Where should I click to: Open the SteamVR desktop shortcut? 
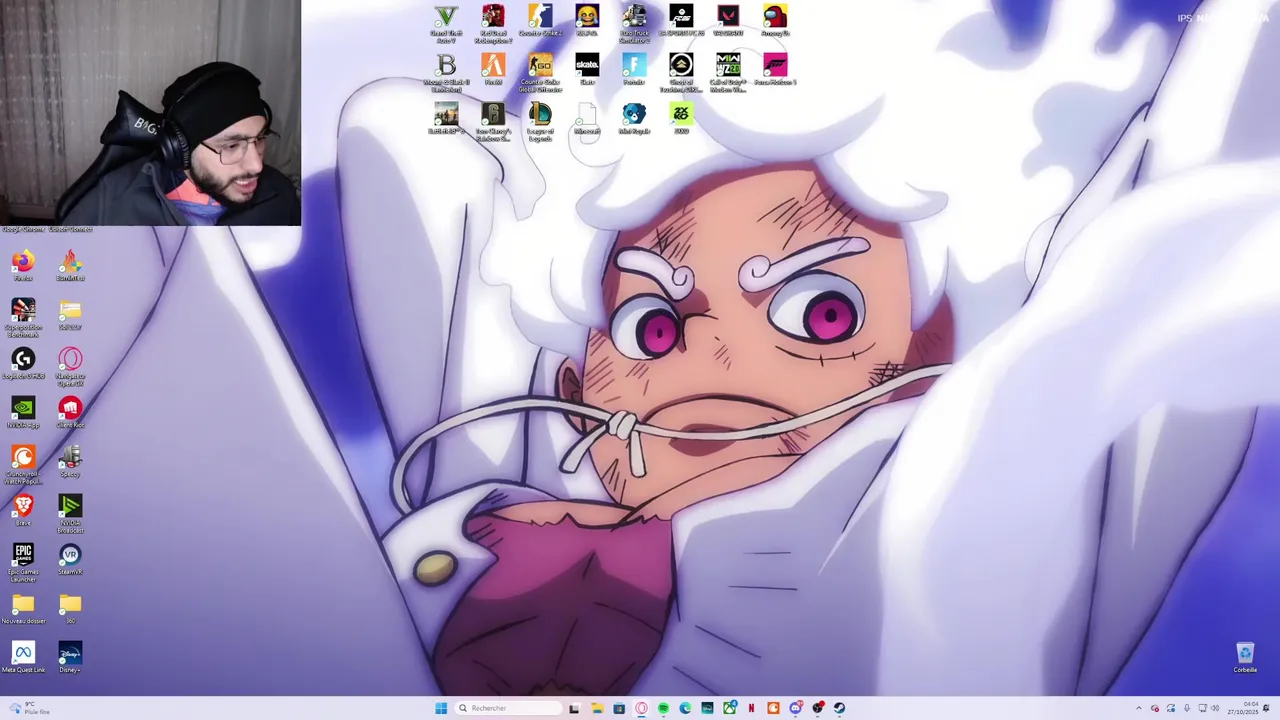[70, 560]
